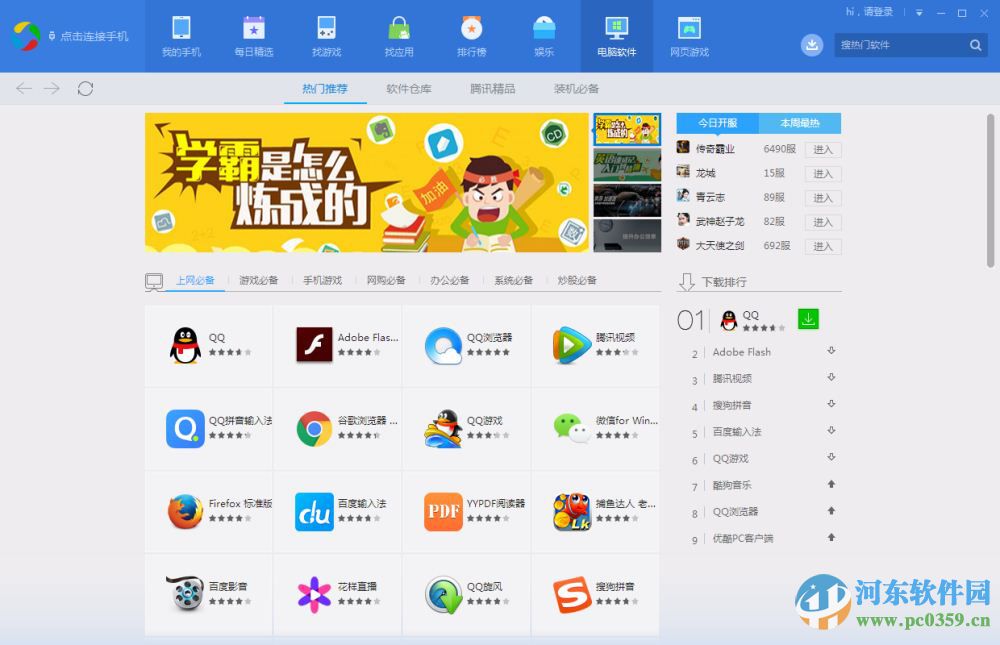Click the download manager icon beside search

pos(811,45)
